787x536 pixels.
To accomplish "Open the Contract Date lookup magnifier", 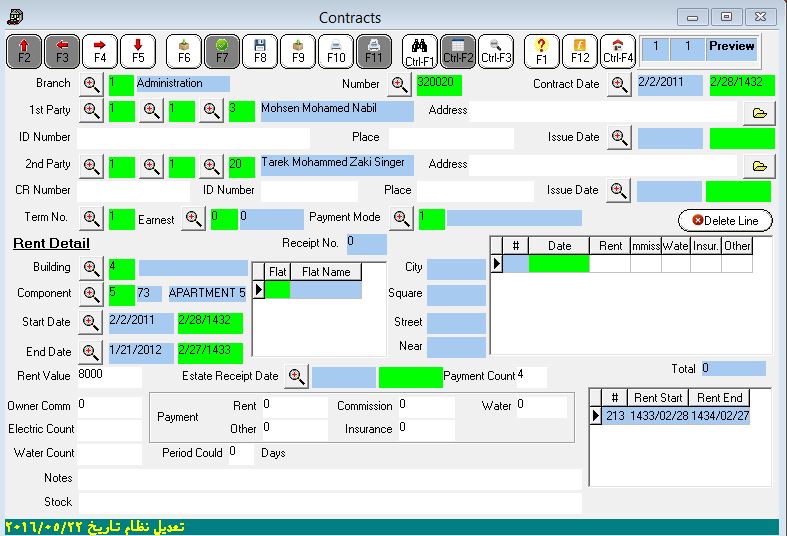I will pyautogui.click(x=620, y=84).
